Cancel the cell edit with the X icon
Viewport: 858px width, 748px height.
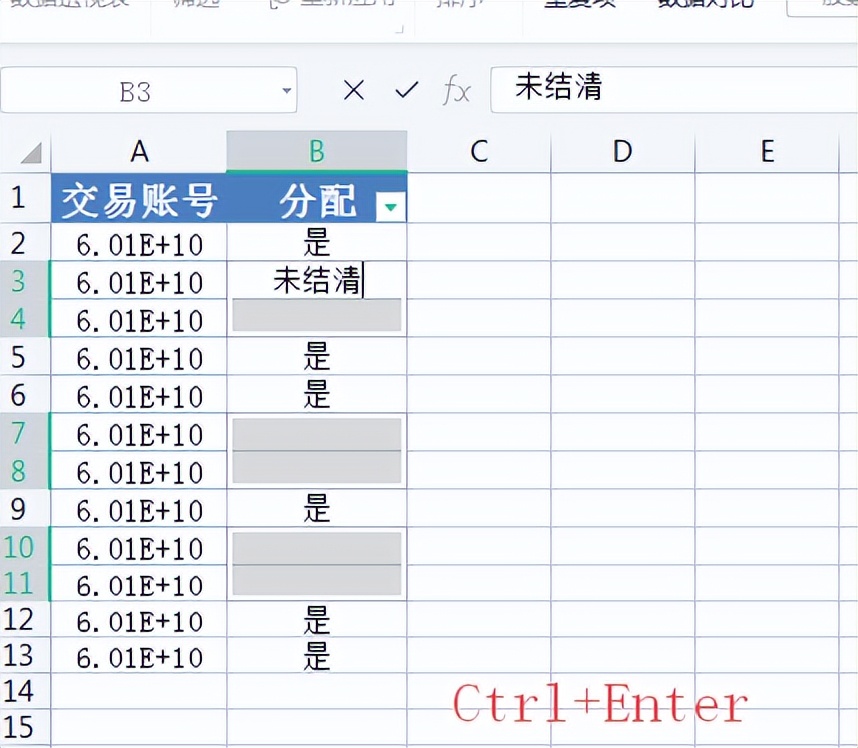354,90
